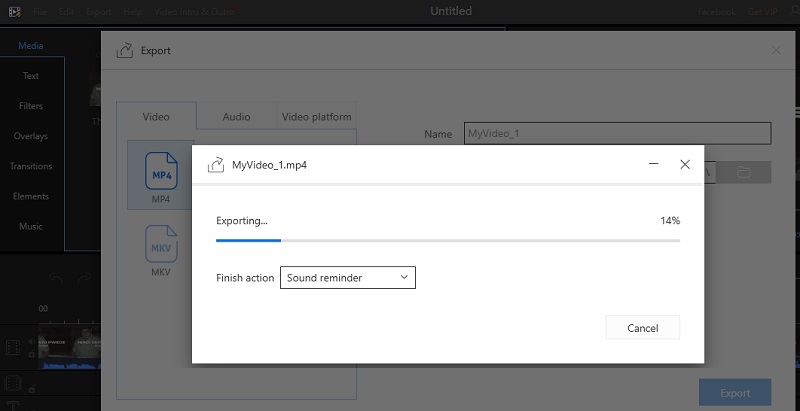Open the Media panel
800x411 pixels.
pos(31,45)
